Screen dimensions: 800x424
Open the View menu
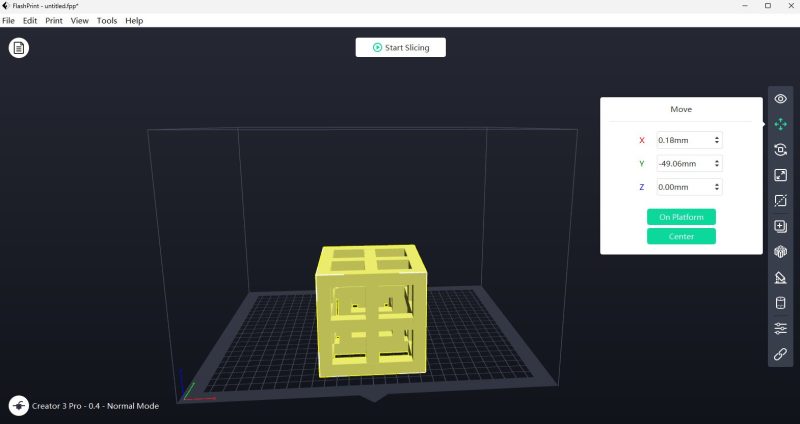point(80,21)
